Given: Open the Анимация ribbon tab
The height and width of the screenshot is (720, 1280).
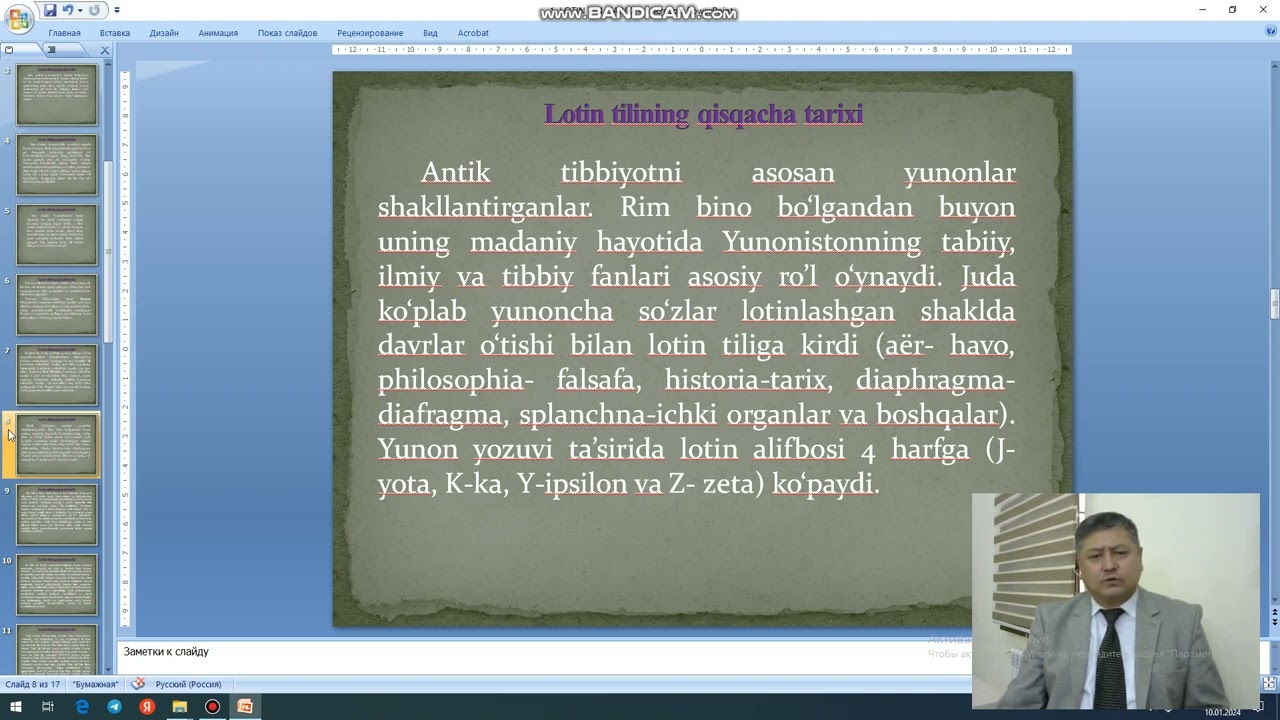Looking at the screenshot, I should point(218,33).
